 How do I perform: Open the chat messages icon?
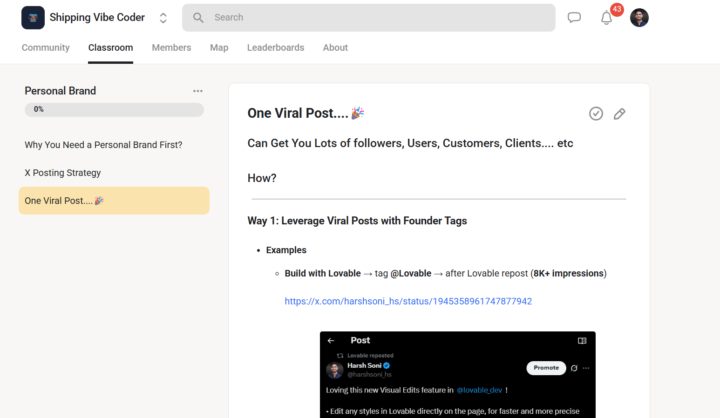click(574, 18)
